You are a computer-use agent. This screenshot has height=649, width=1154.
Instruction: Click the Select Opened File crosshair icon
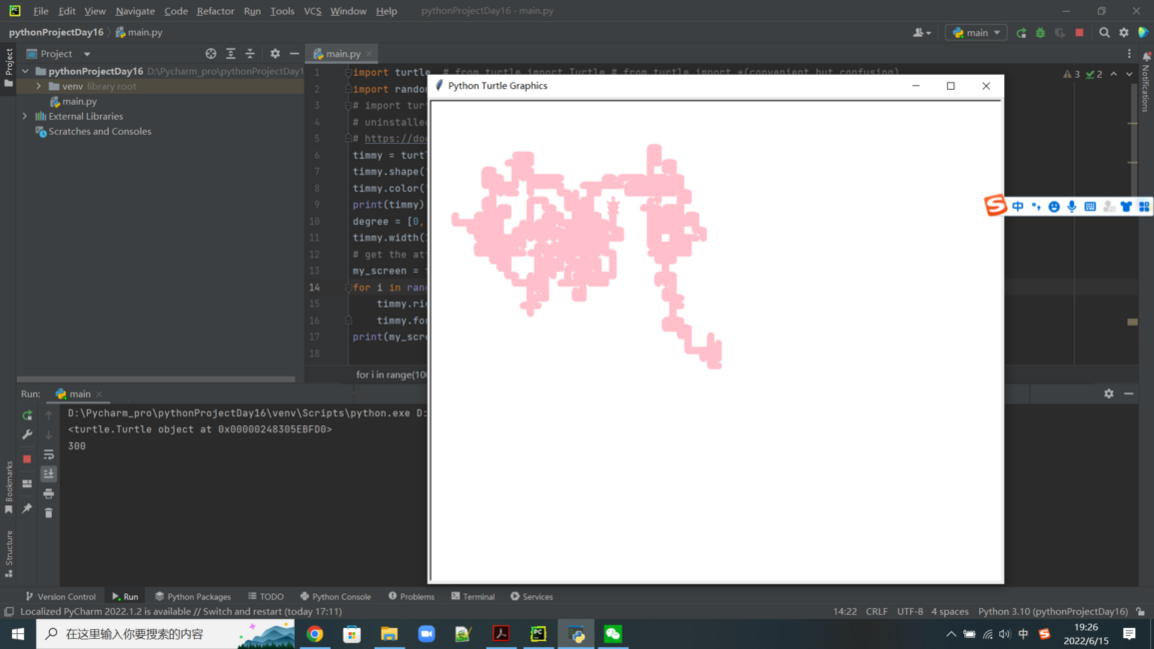[x=210, y=54]
